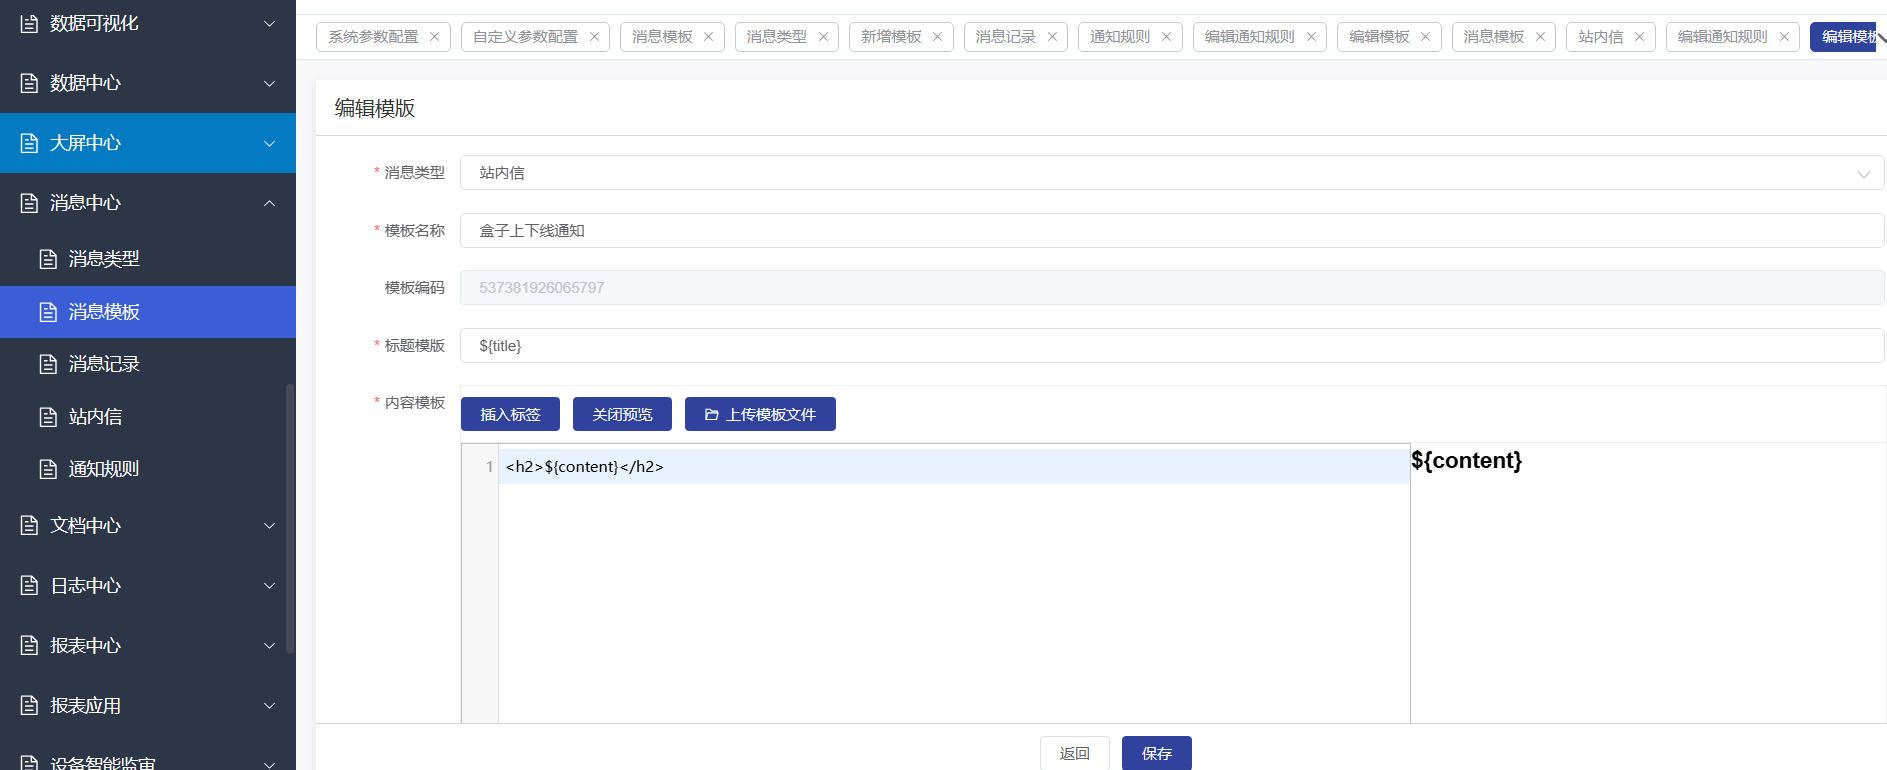Click the document icon beside 消息记录
1887x770 pixels.
[x=48, y=364]
